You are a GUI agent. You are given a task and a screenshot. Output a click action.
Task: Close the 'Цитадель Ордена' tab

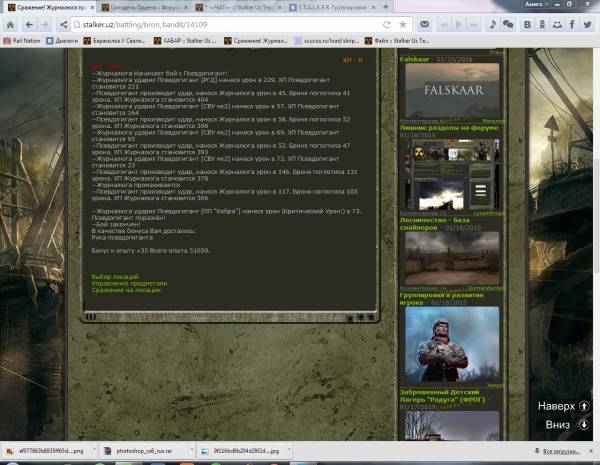point(186,7)
